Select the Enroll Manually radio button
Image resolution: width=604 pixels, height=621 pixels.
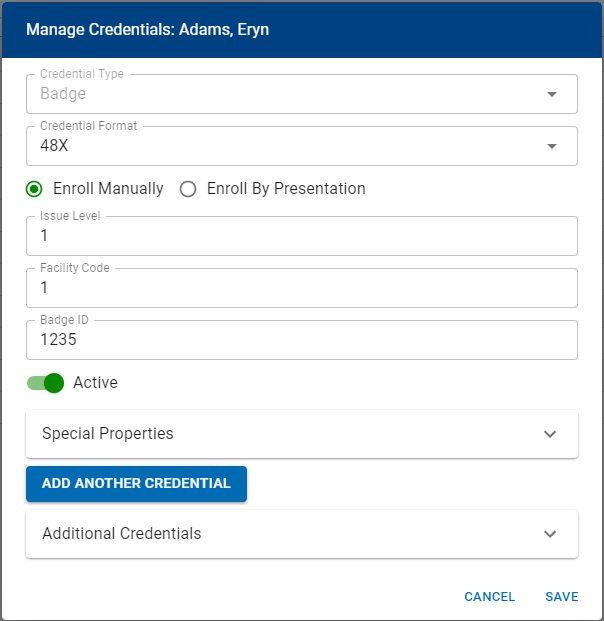pyautogui.click(x=35, y=189)
